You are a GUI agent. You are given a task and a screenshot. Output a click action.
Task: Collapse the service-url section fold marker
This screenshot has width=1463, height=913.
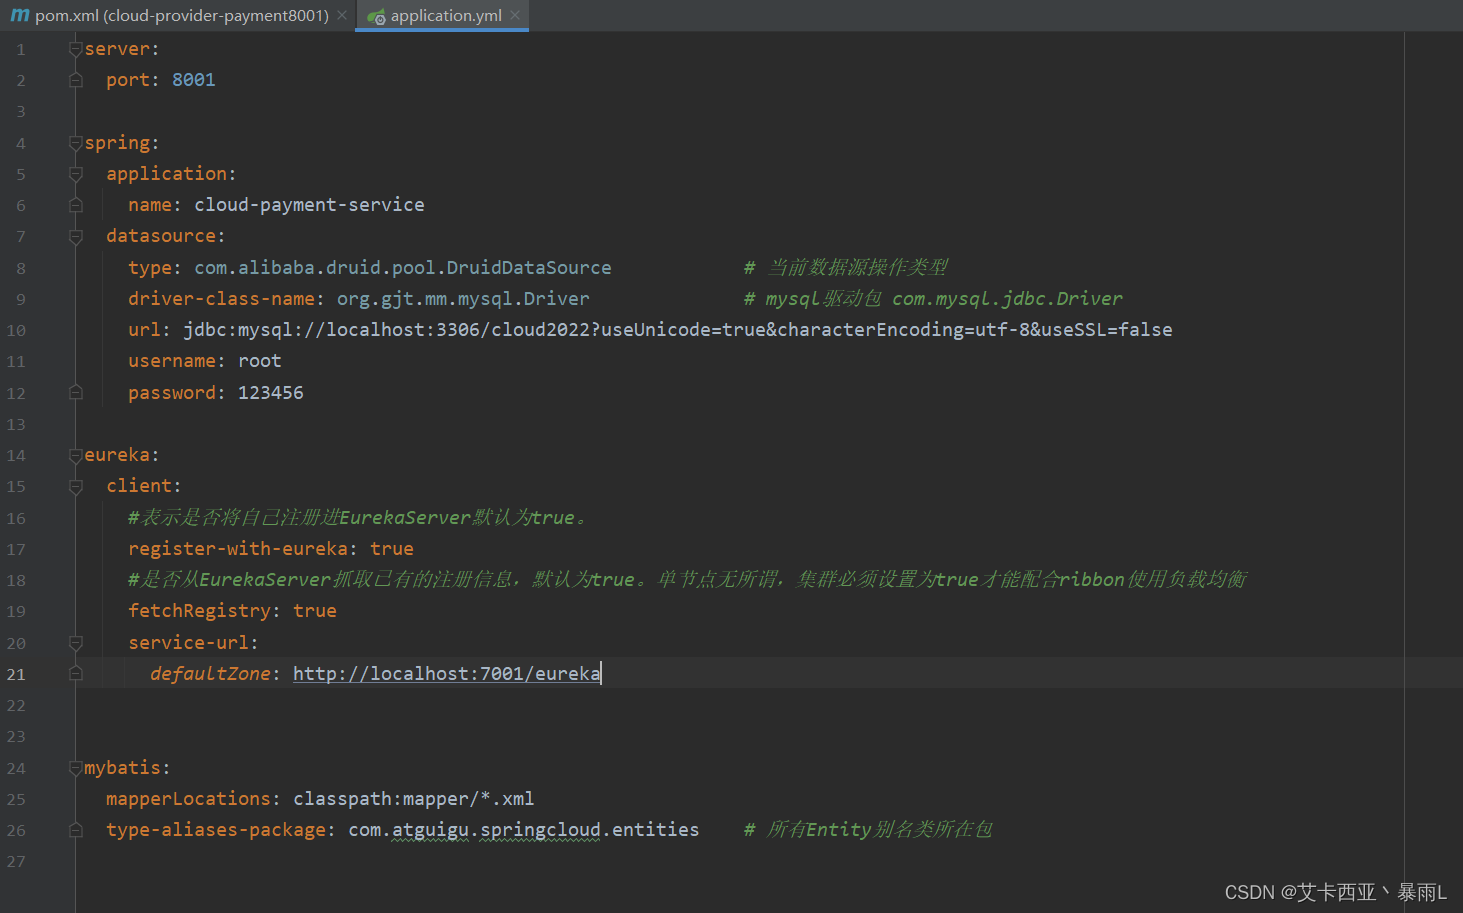[75, 642]
